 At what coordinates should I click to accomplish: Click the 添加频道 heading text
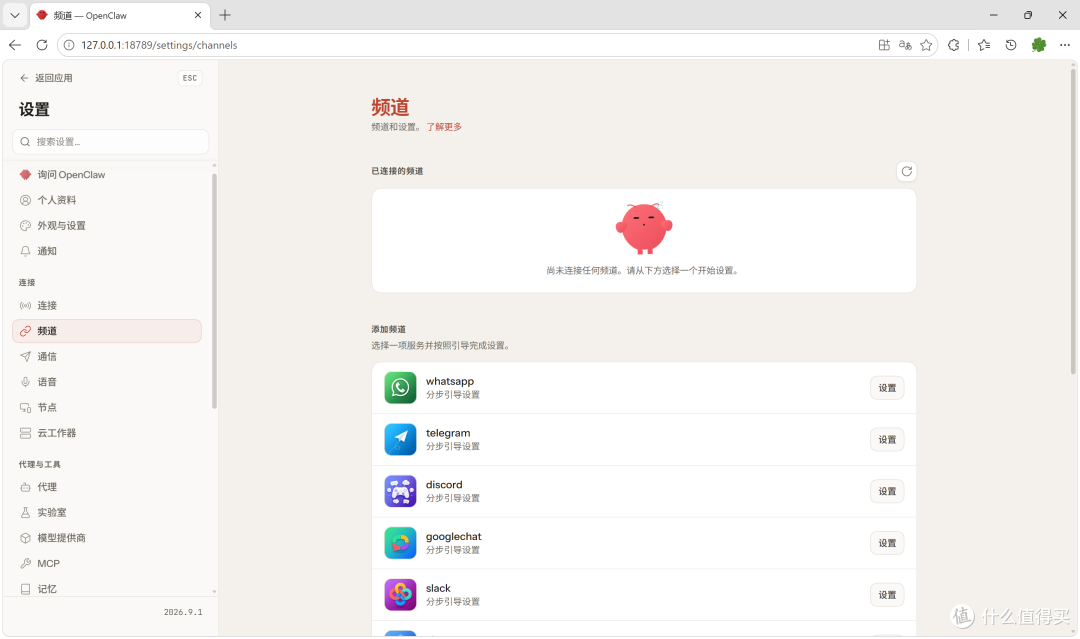pyautogui.click(x=388, y=329)
